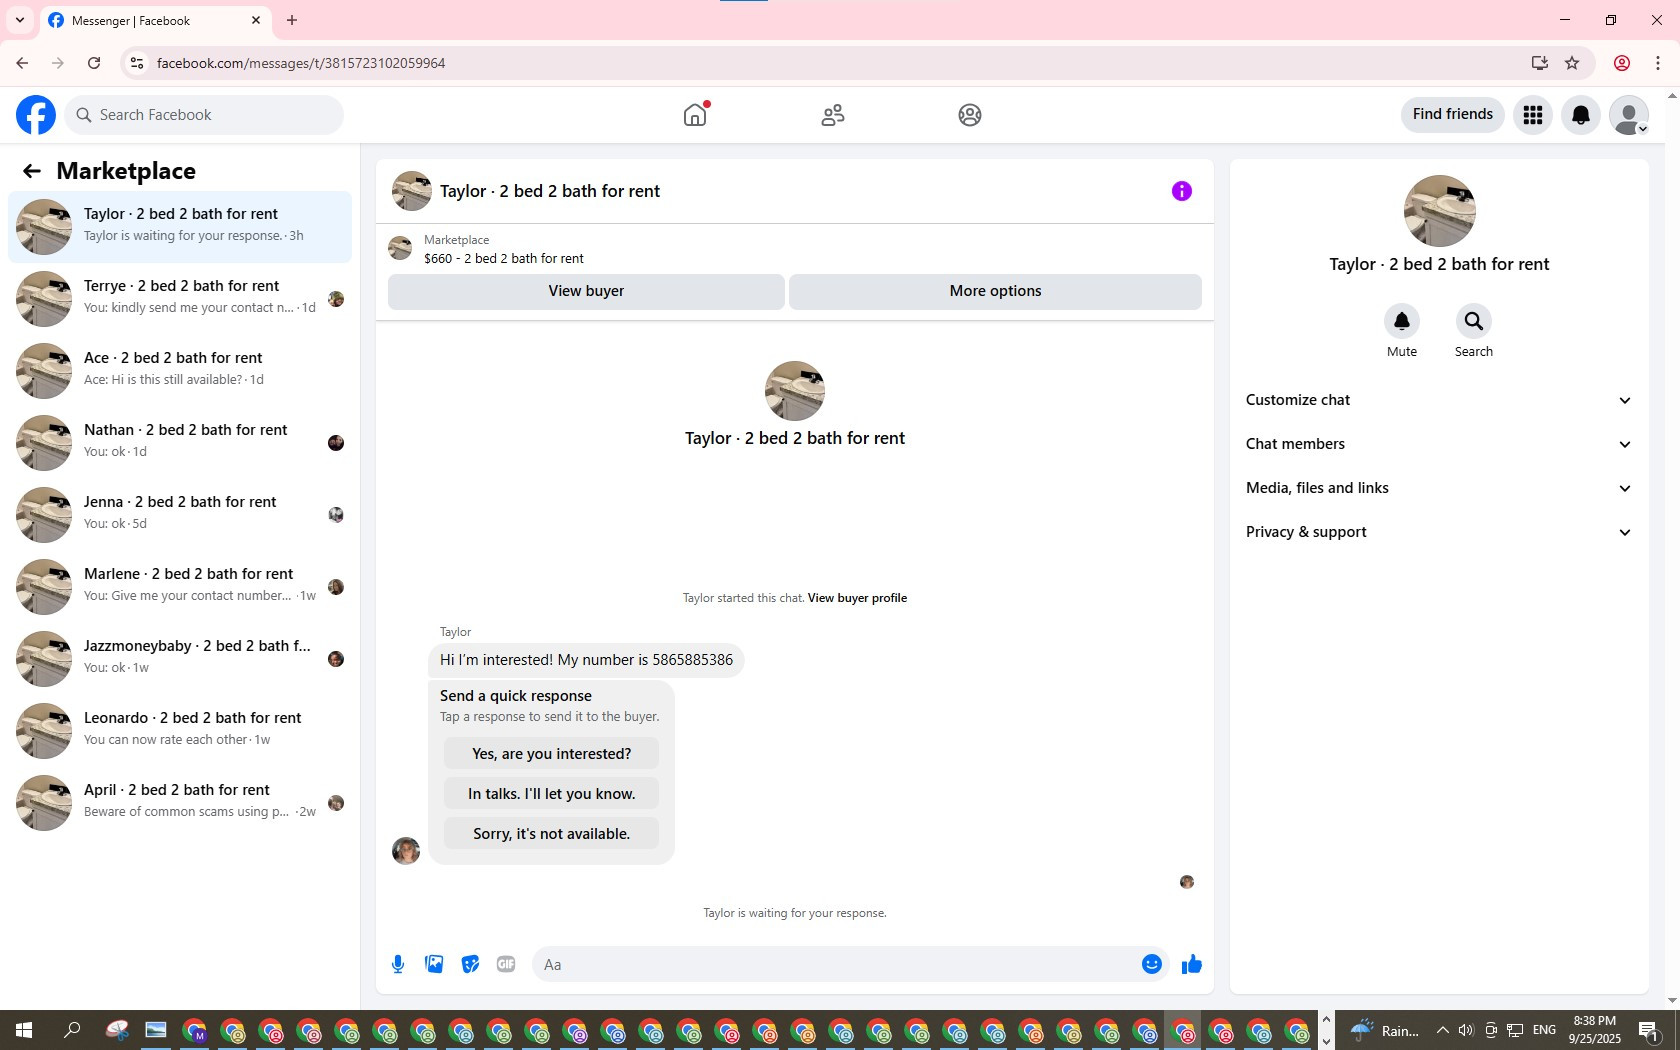Open Windows notification center icon
1680x1050 pixels.
(x=1649, y=1030)
